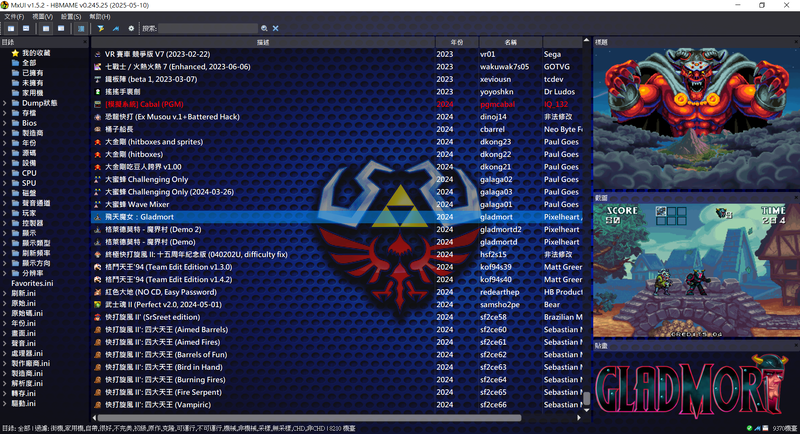The height and width of the screenshot is (434, 800).
Task: Select the 驅動.ini entry
Action: [23, 403]
